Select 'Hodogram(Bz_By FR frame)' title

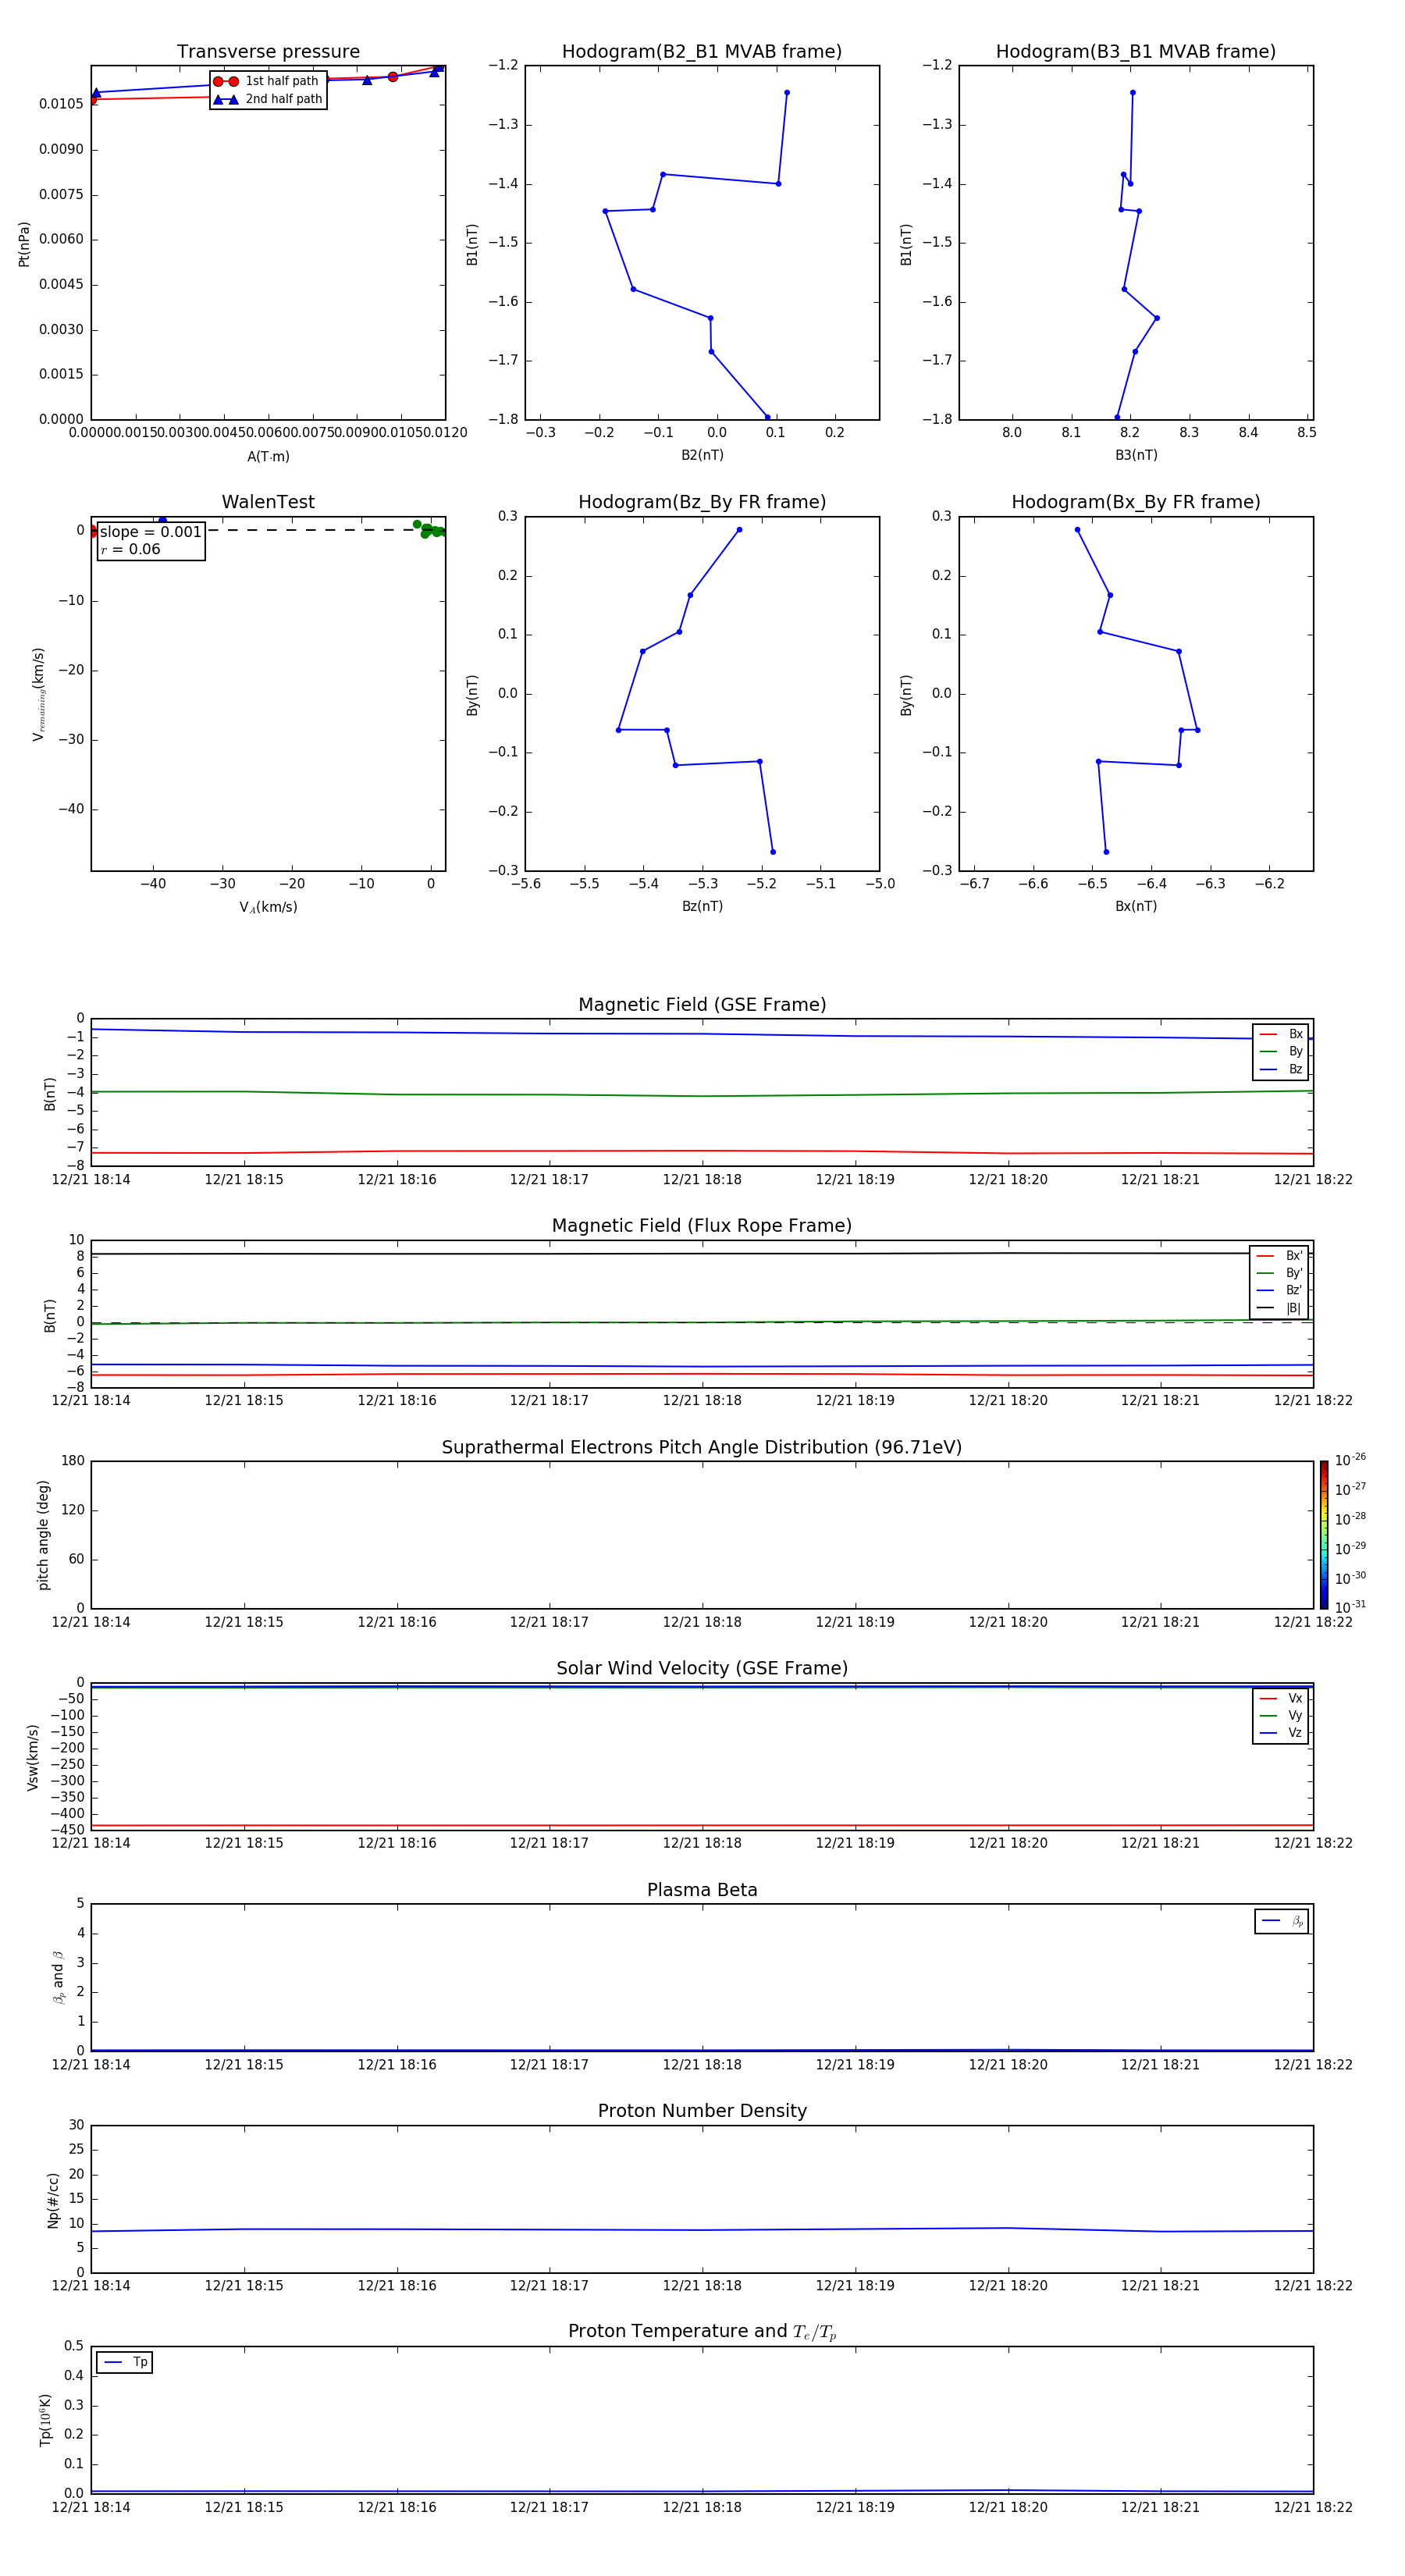[x=702, y=502]
